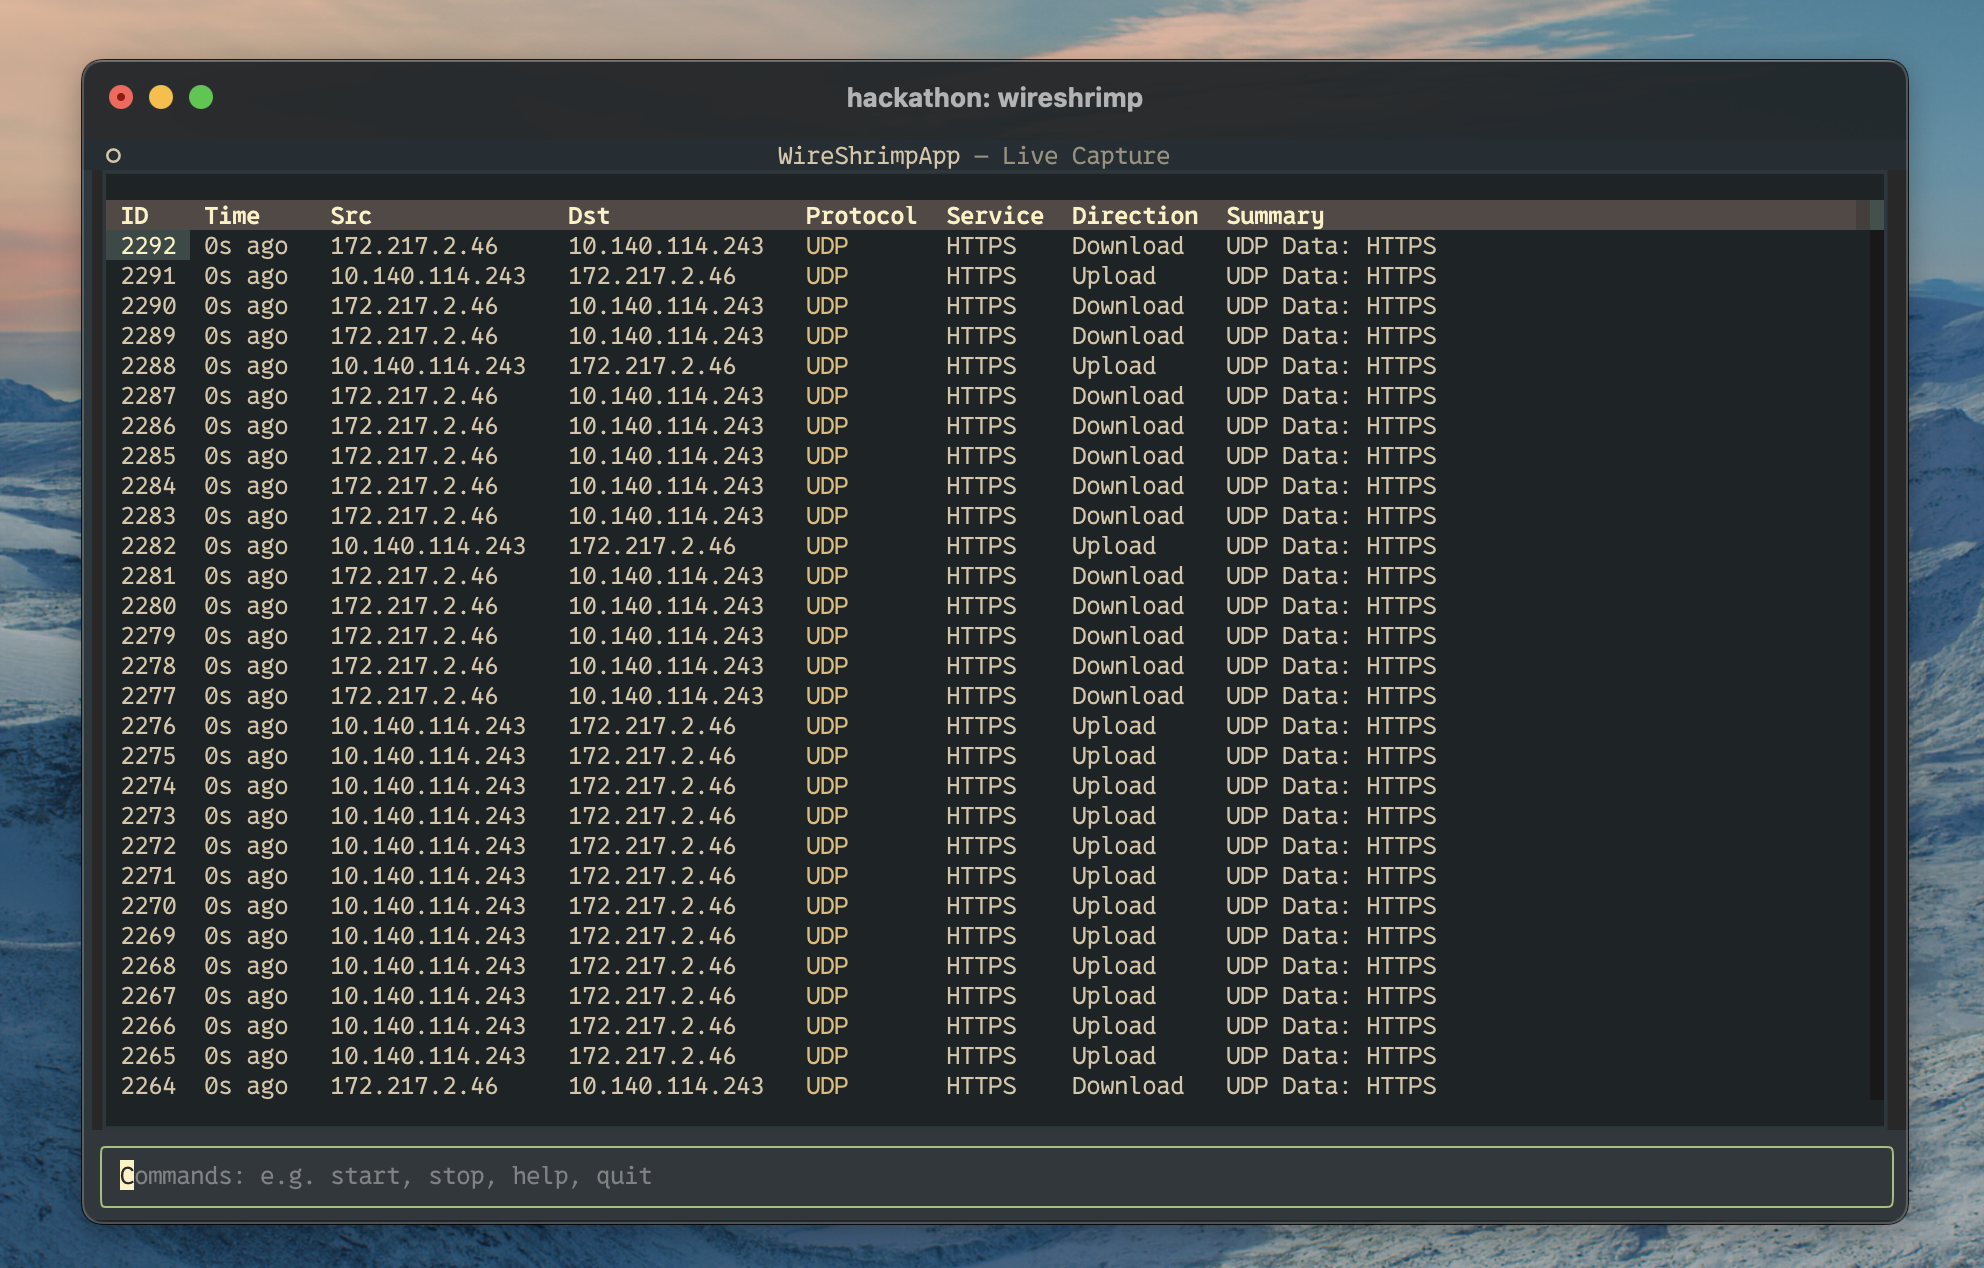Image resolution: width=1984 pixels, height=1268 pixels.
Task: Select packet row with ID 2264
Action: (x=148, y=1086)
